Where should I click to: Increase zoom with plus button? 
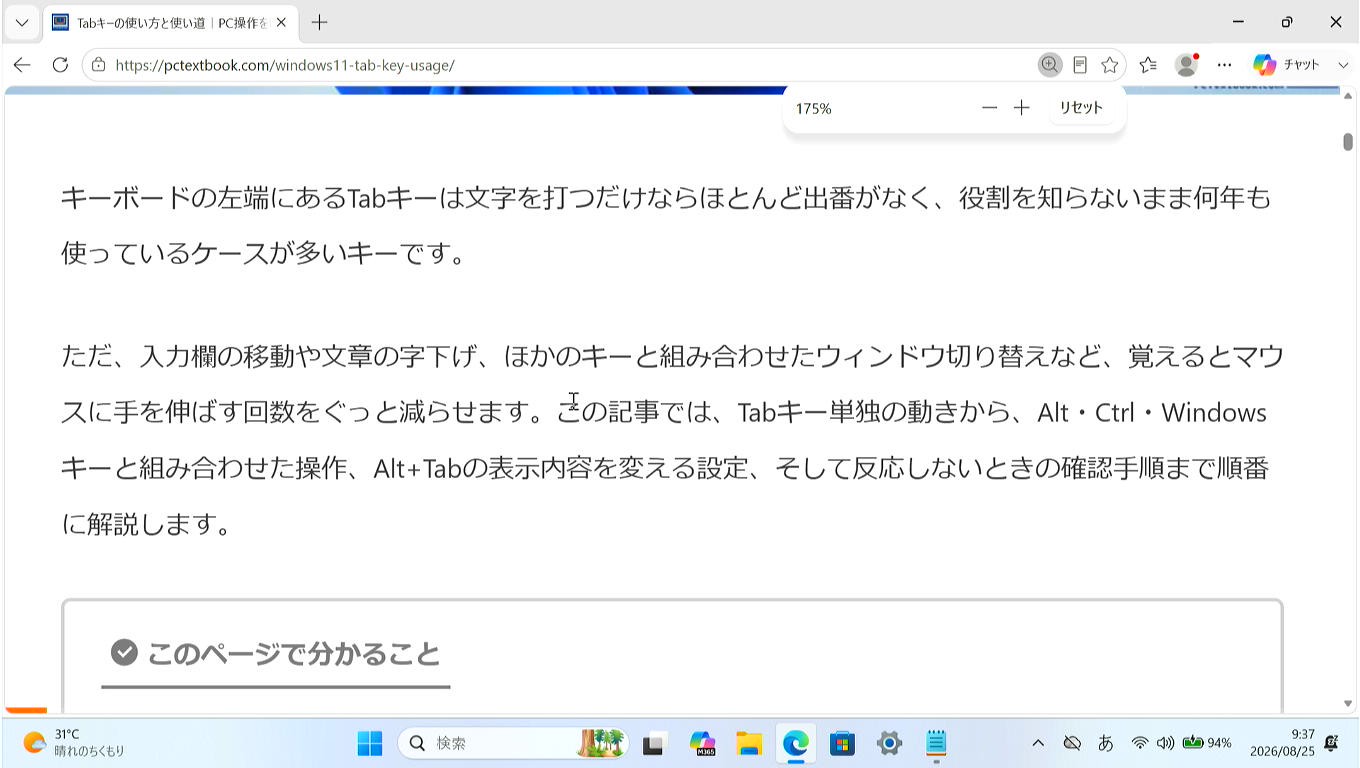(x=1021, y=108)
